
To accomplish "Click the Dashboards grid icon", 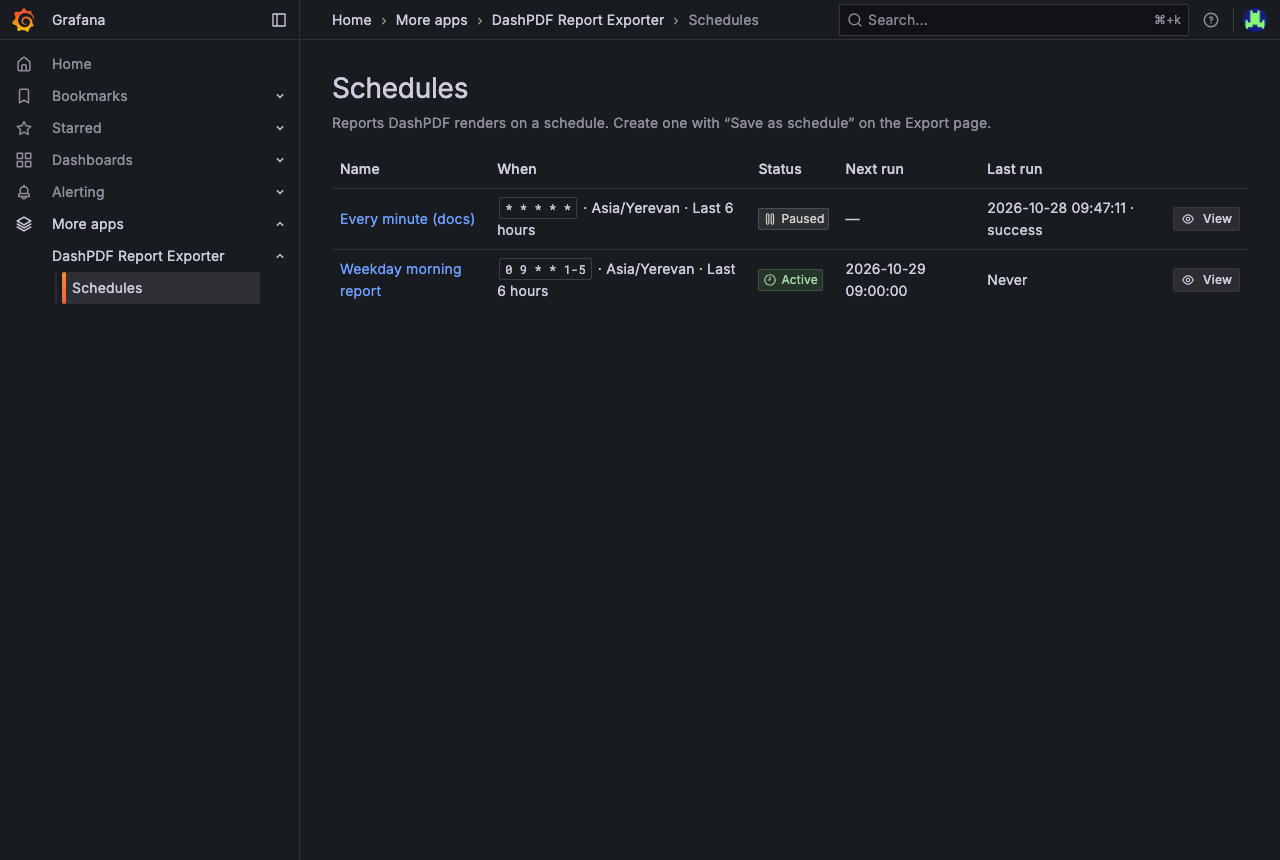I will [x=24, y=160].
